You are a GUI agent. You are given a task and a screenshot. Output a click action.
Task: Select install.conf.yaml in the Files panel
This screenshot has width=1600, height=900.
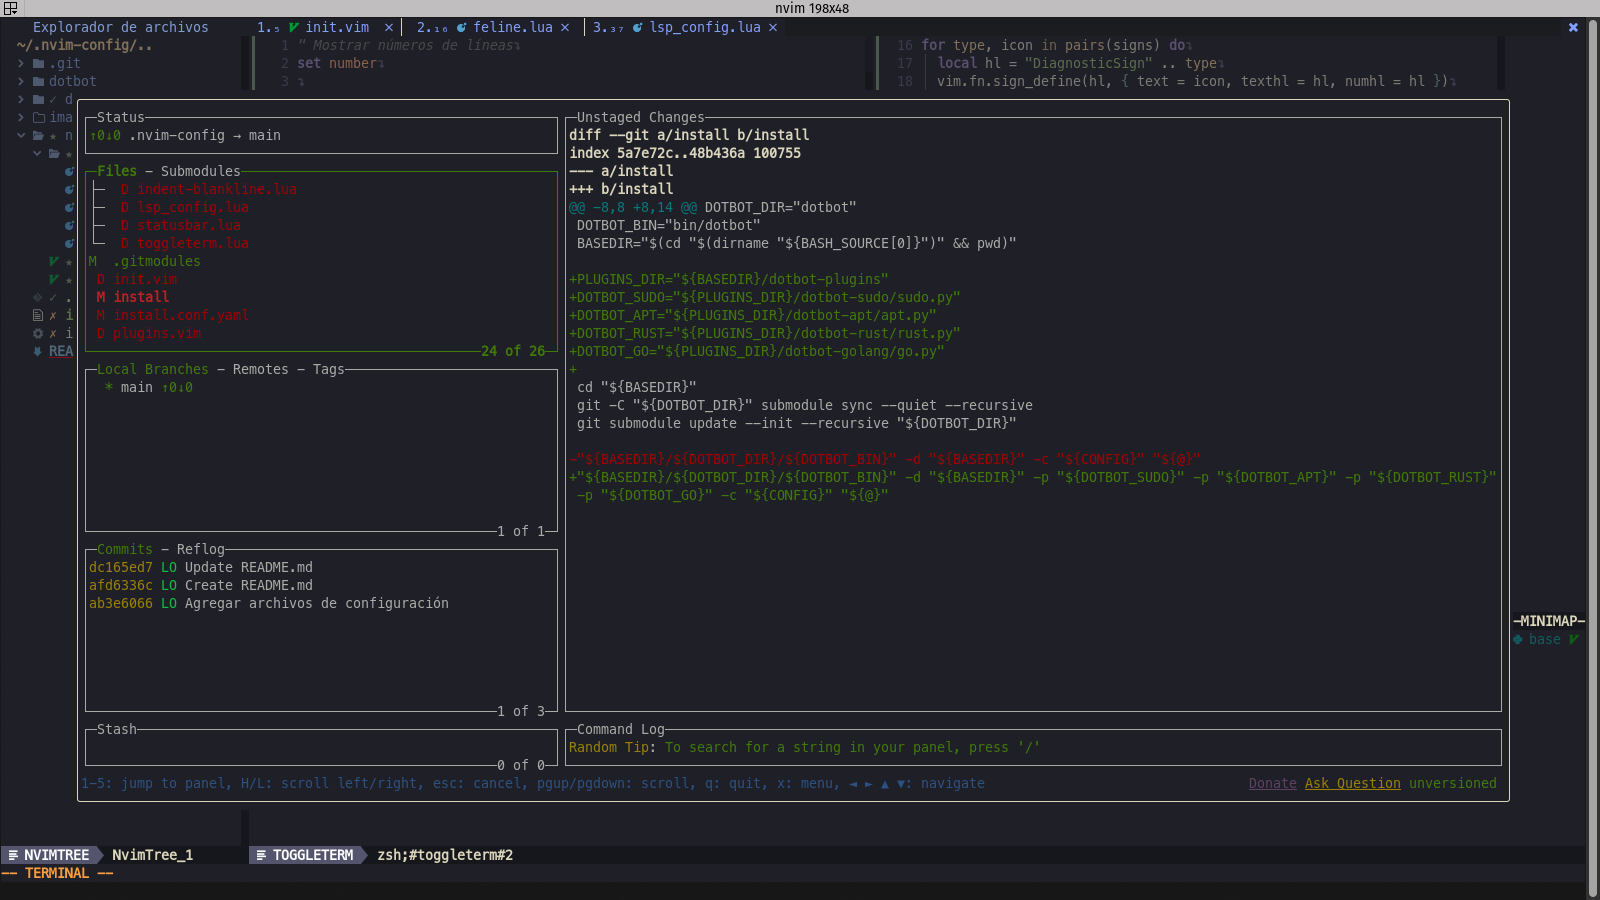pyautogui.click(x=320, y=315)
